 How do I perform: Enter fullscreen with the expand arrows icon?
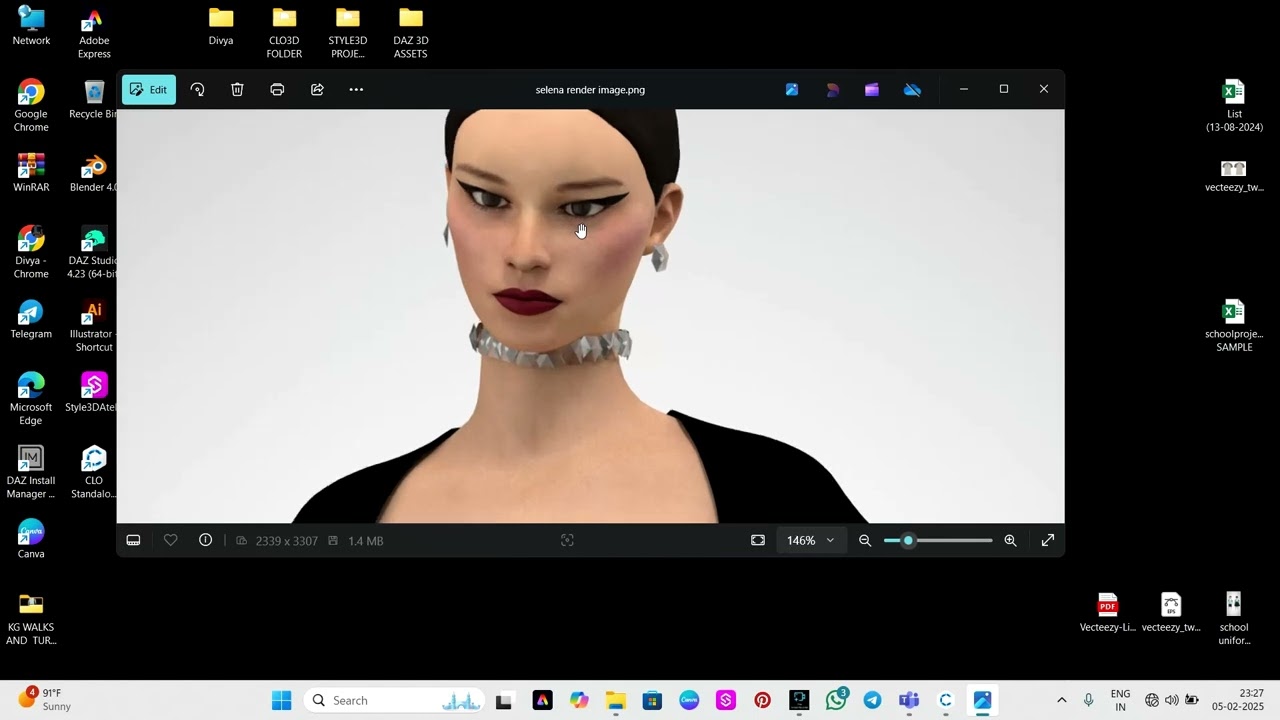(1048, 540)
